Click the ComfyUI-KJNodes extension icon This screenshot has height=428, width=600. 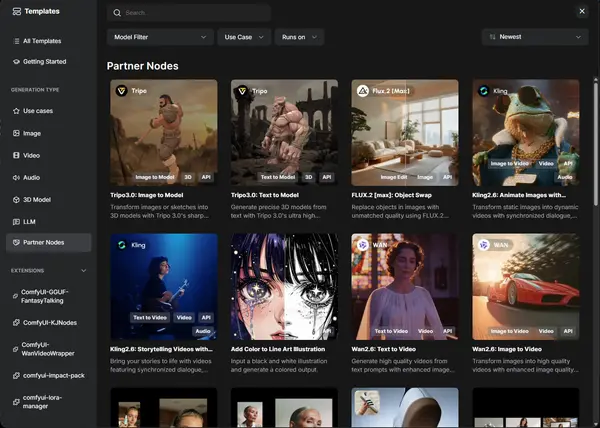(16, 323)
